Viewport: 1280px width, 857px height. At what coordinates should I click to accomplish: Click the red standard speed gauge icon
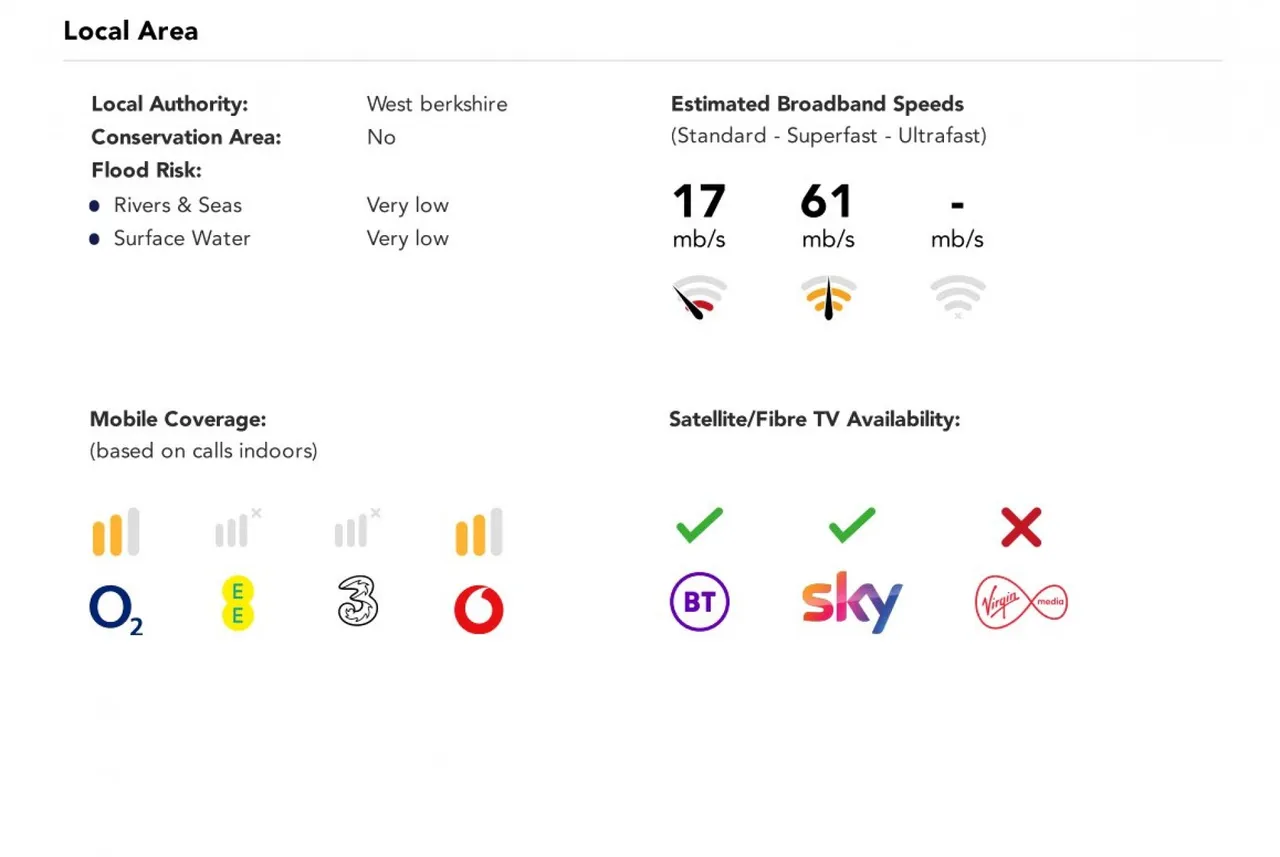(x=700, y=298)
